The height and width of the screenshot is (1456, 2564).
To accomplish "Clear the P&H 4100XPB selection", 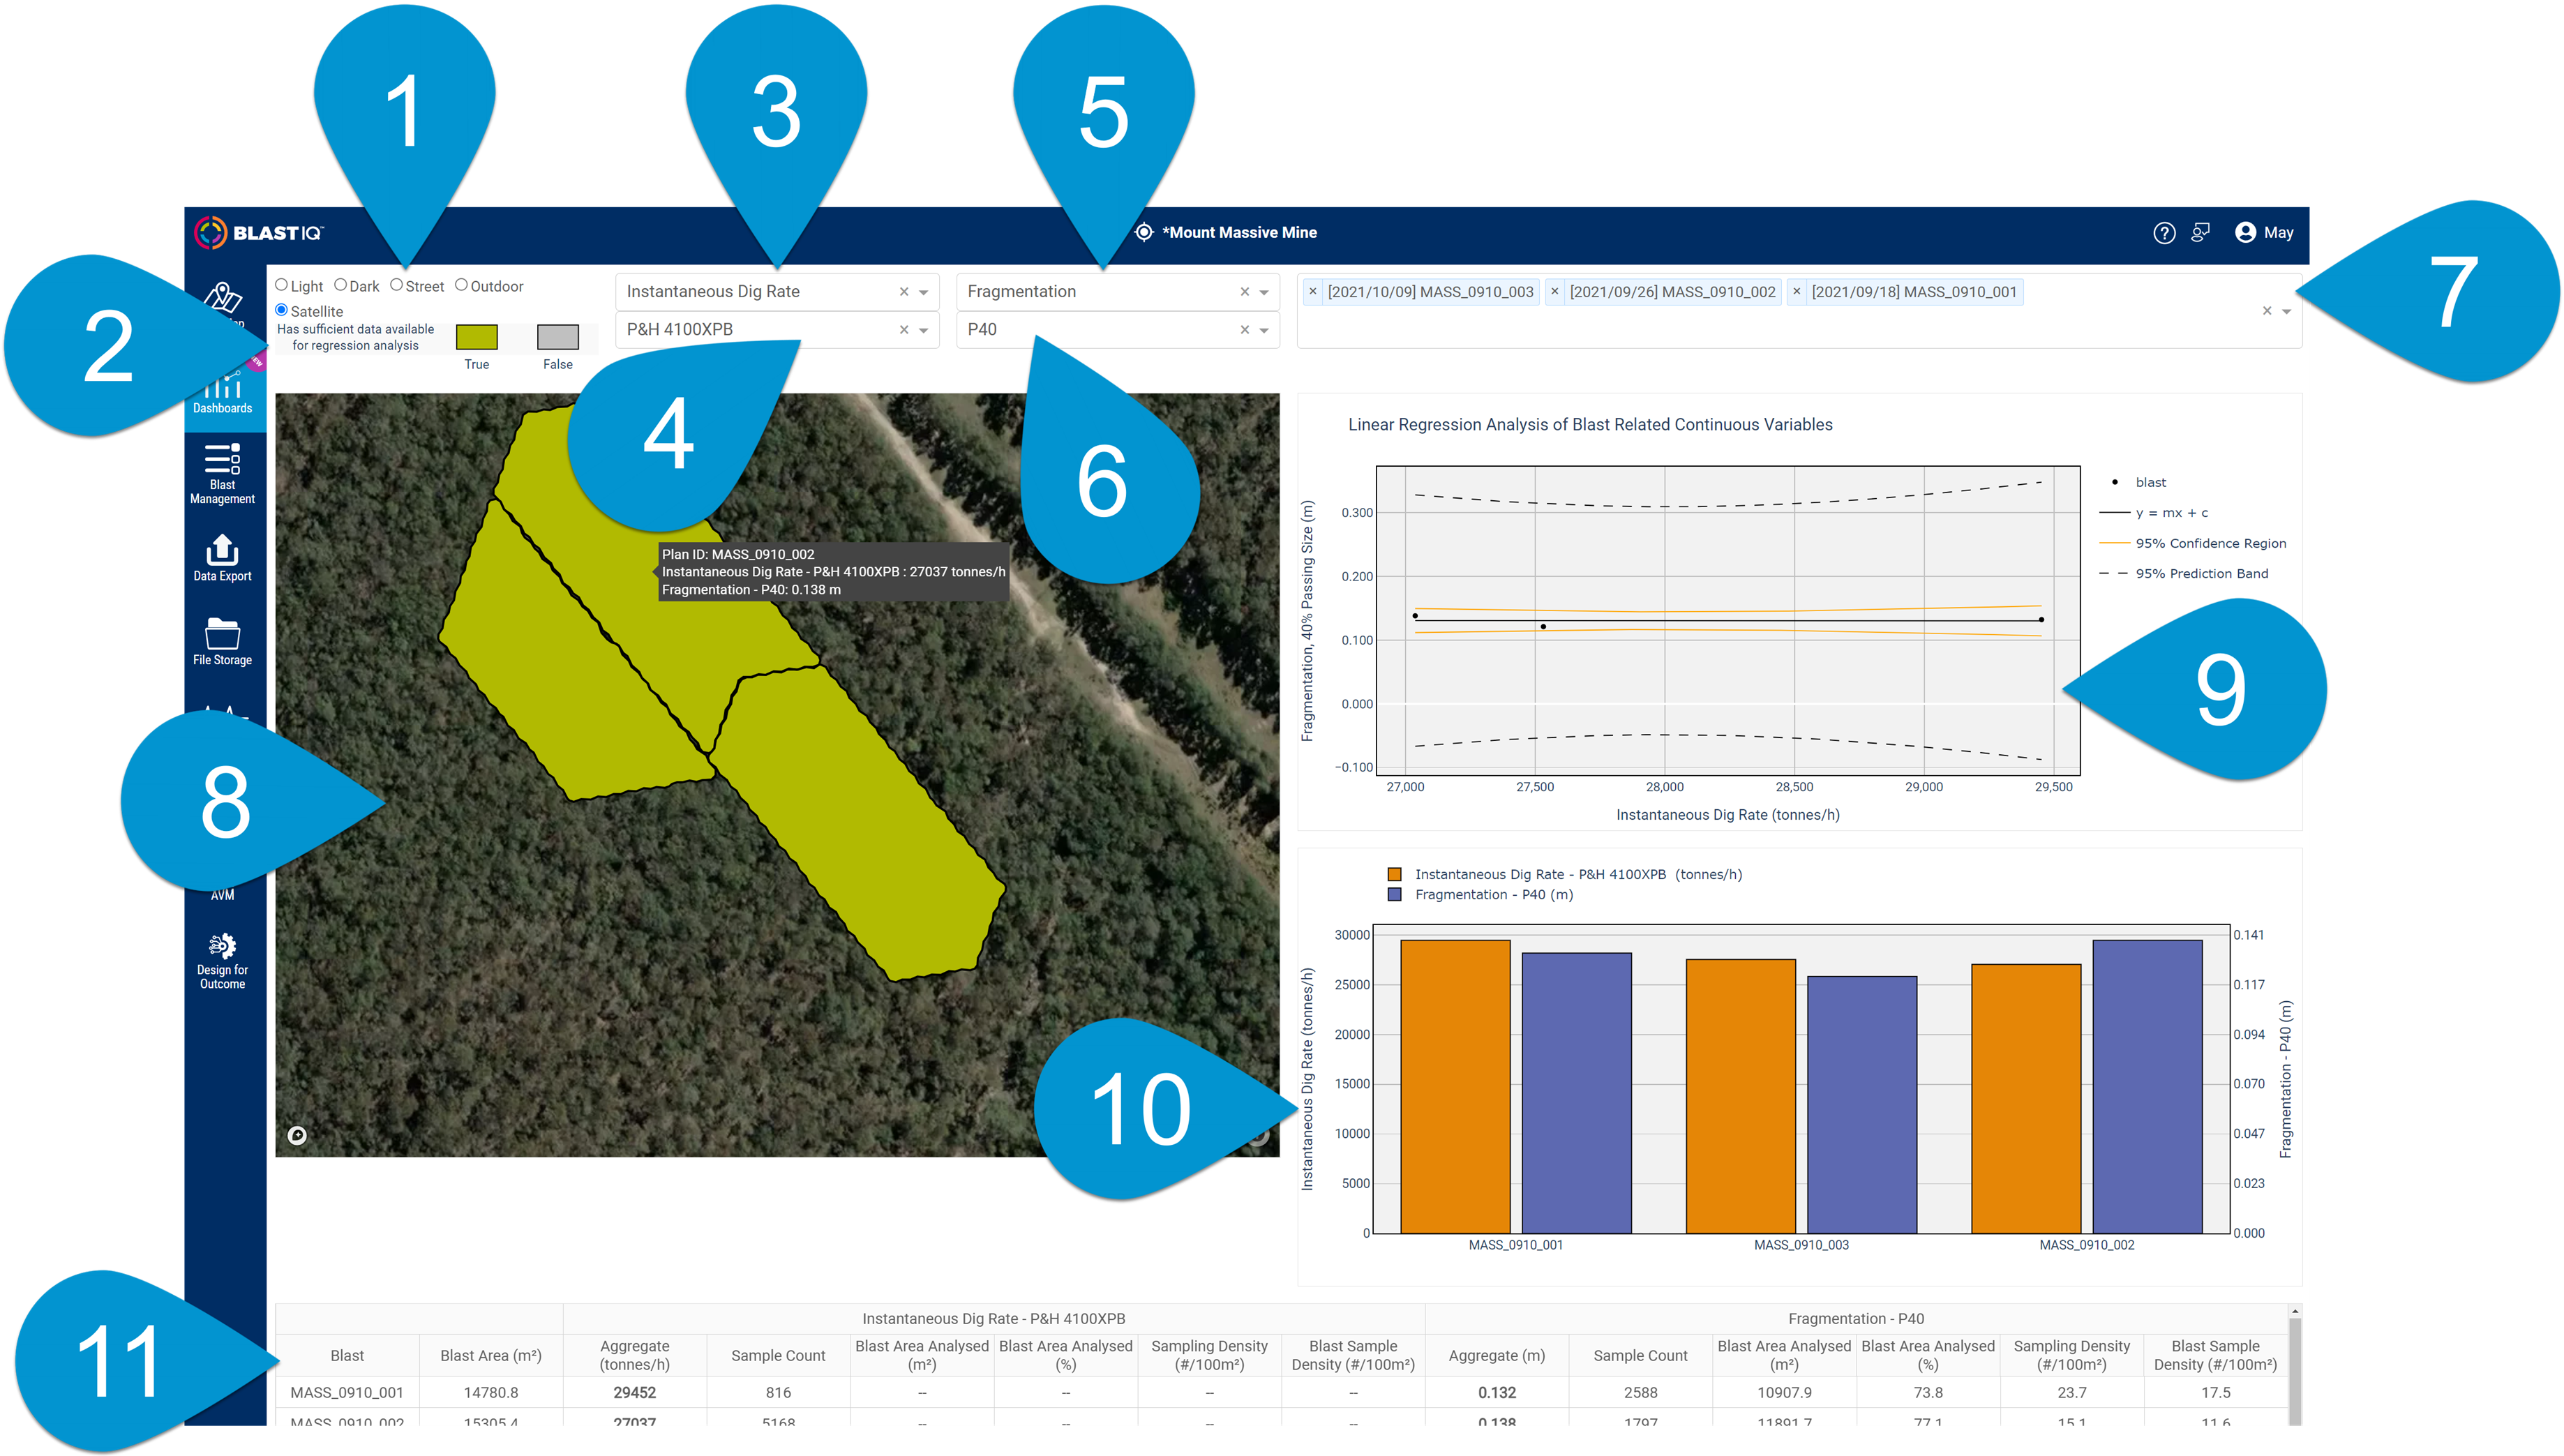I will click(x=904, y=330).
